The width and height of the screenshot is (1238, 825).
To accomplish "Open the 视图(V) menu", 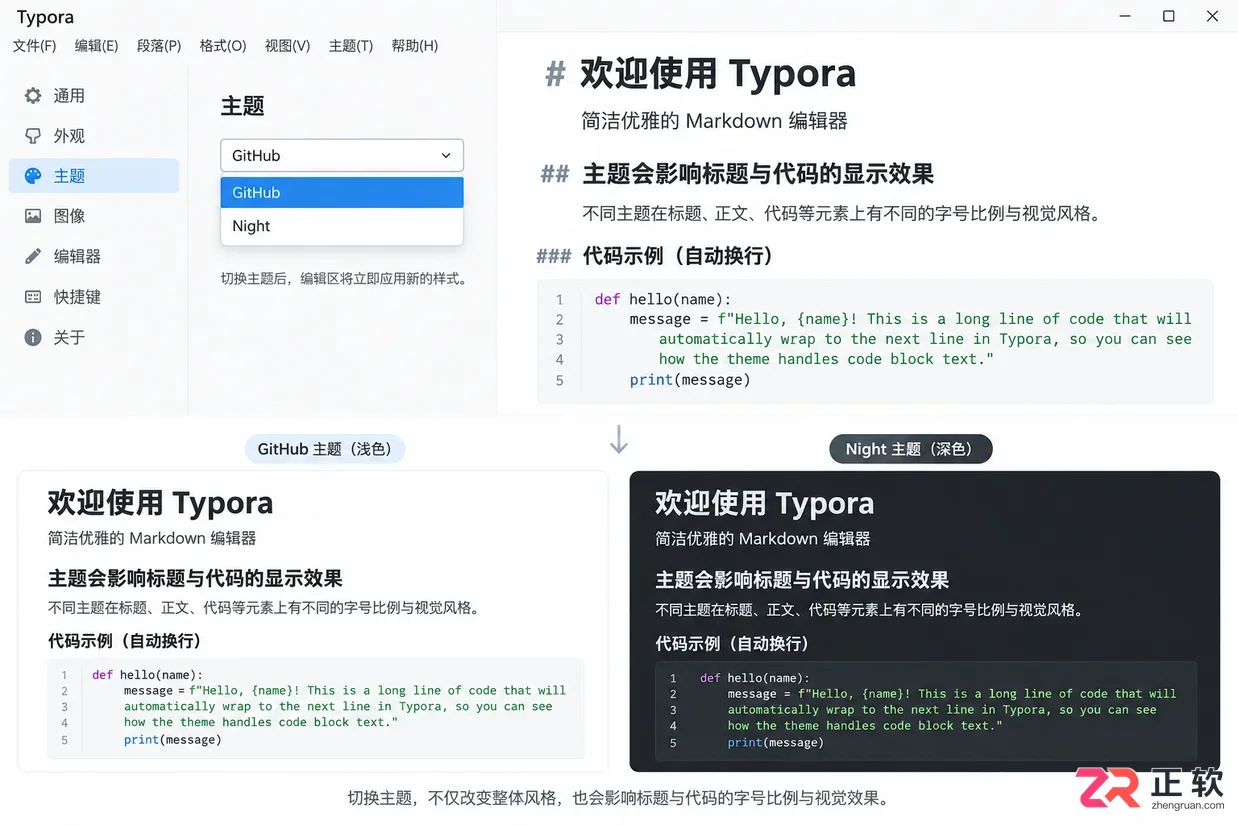I will coord(287,46).
